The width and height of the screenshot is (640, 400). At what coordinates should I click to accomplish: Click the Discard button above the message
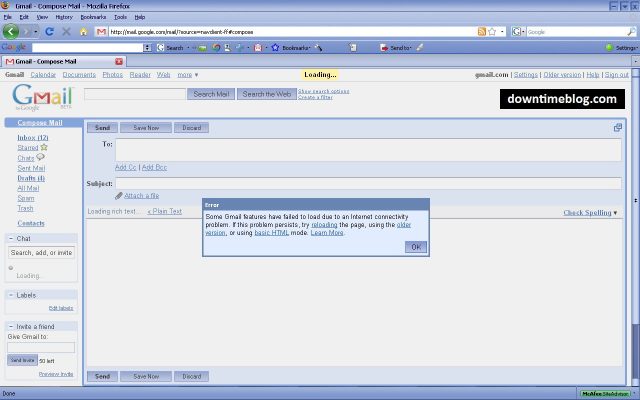pos(191,128)
